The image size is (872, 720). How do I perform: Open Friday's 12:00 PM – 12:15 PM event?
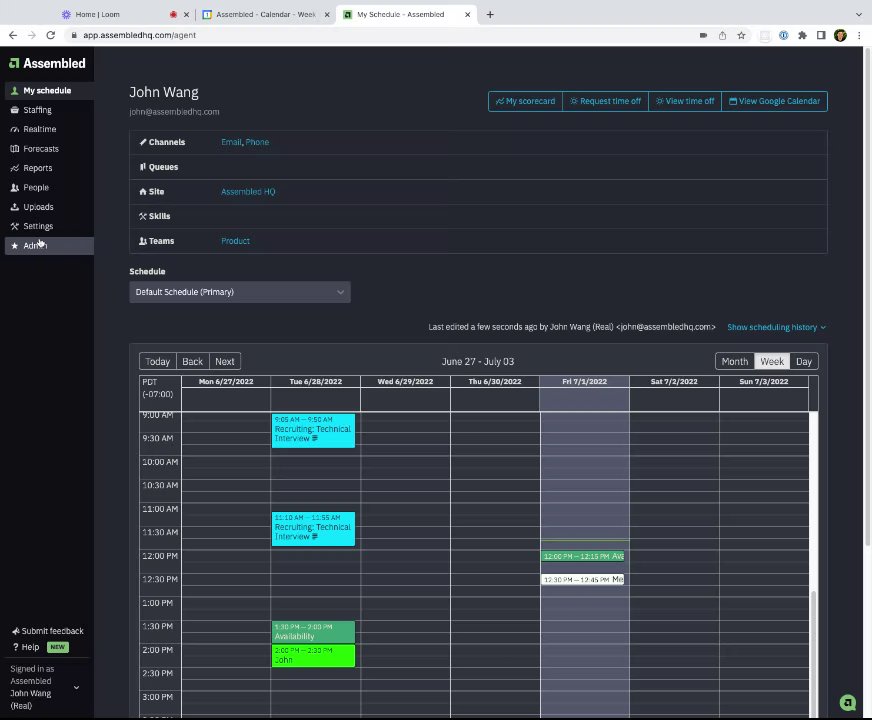[x=583, y=556]
